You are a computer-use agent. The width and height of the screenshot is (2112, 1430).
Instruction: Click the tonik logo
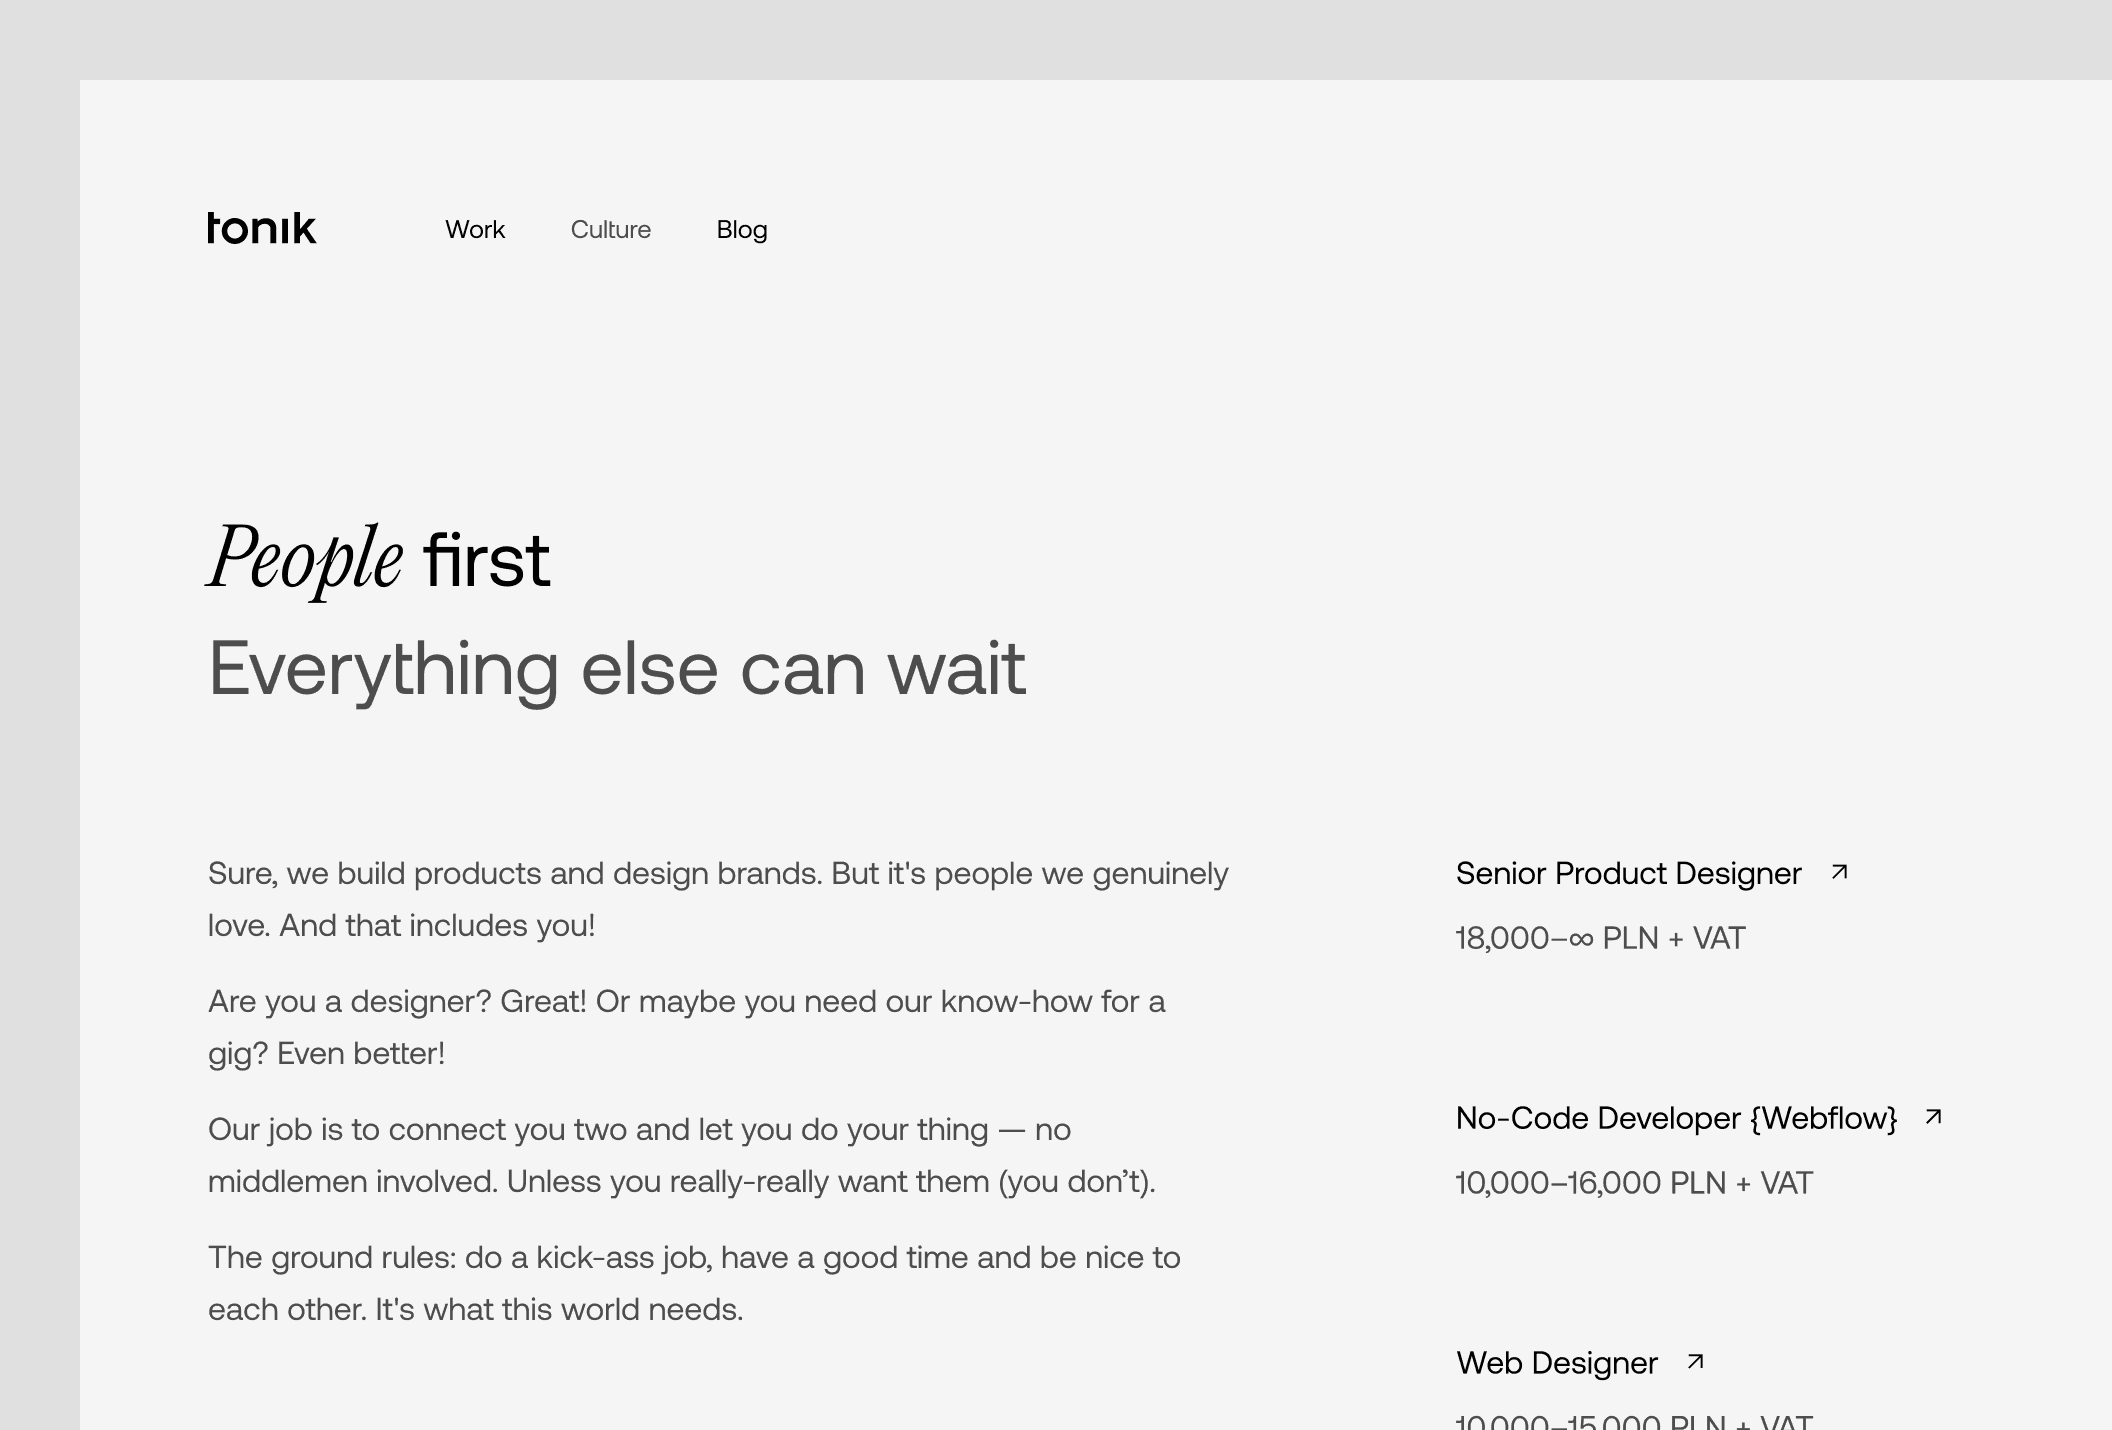262,228
